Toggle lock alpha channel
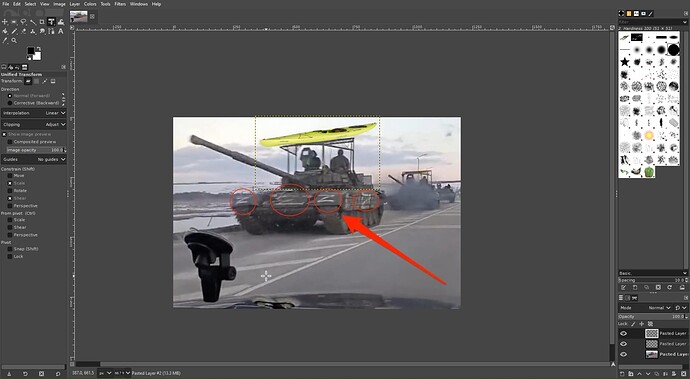The height and width of the screenshot is (379, 690). [650, 324]
